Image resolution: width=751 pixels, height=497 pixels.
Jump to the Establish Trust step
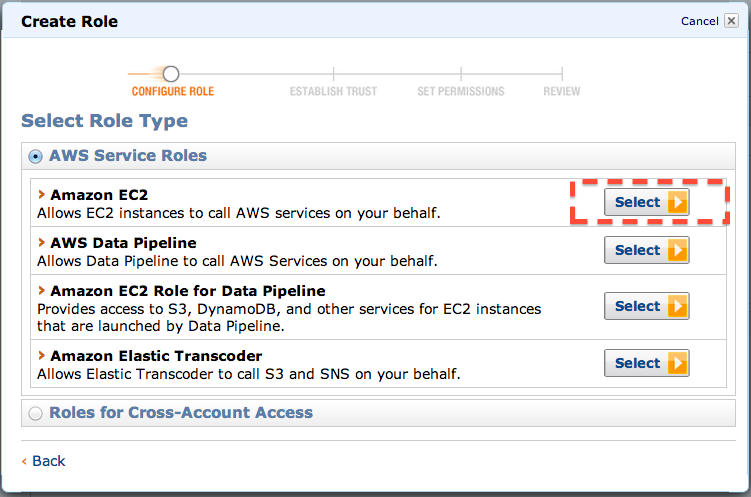pos(333,91)
